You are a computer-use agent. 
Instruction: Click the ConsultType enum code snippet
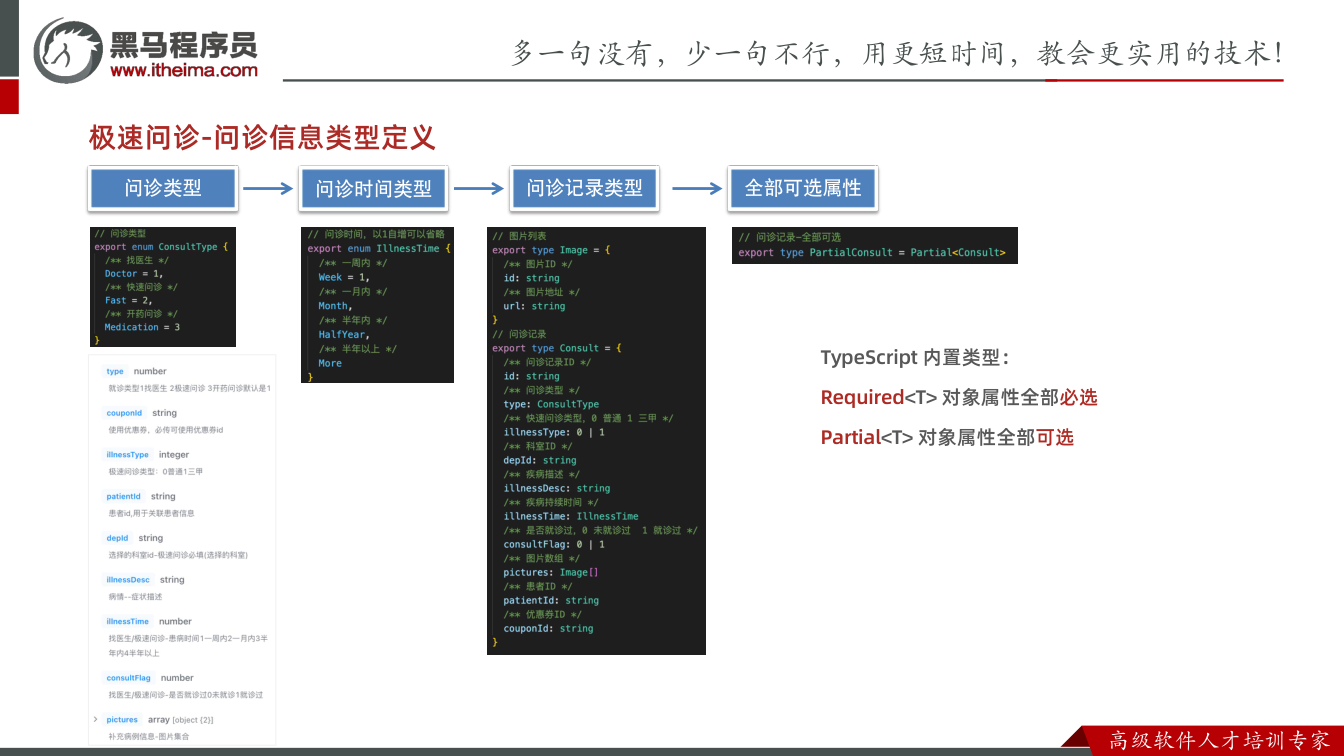click(162, 287)
